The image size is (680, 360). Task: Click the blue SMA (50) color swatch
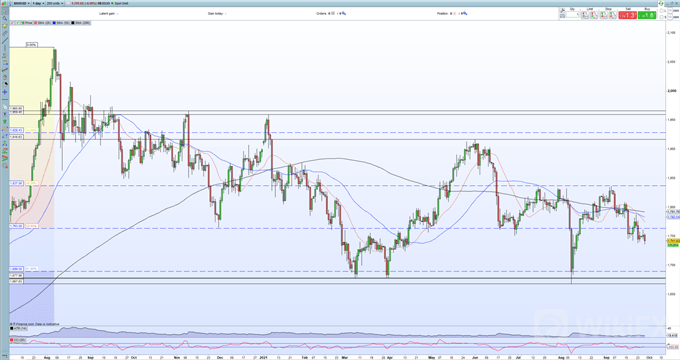click(54, 23)
